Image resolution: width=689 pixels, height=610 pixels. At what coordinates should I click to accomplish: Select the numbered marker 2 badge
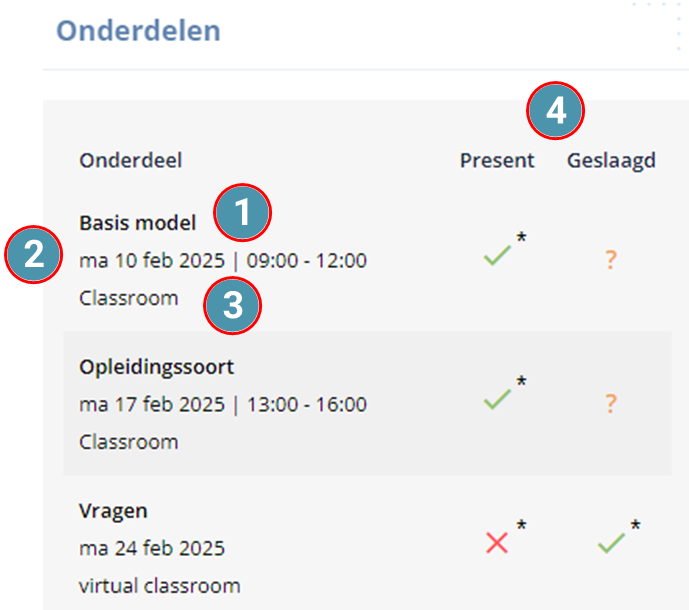click(x=34, y=254)
